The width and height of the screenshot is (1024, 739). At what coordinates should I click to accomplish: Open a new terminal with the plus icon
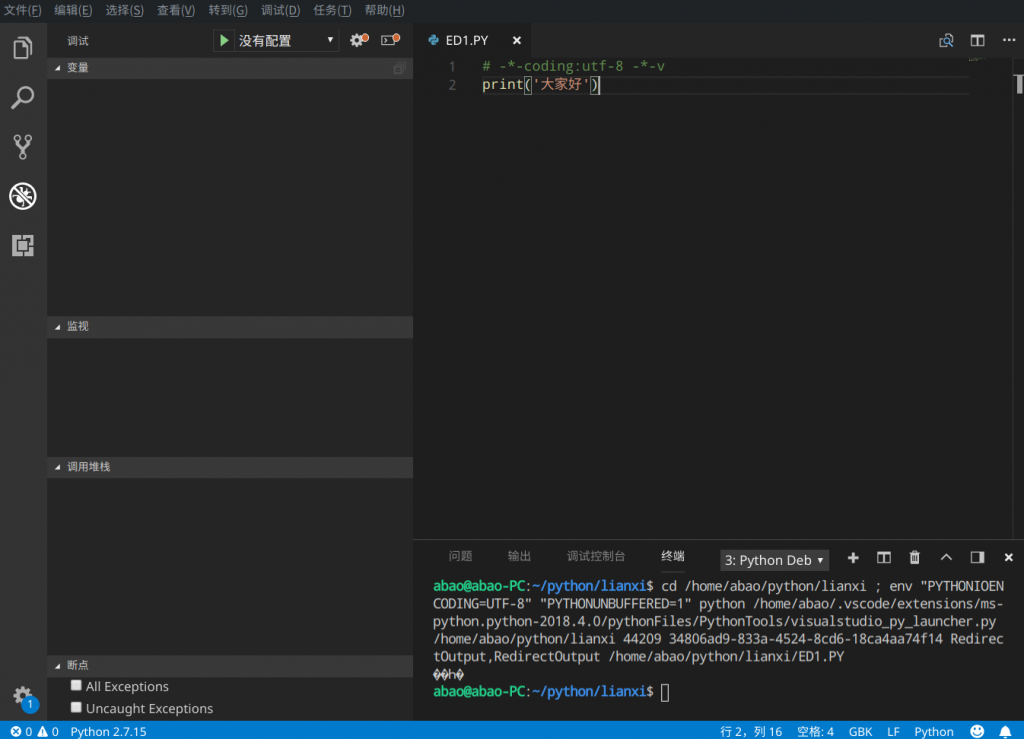[x=852, y=557]
